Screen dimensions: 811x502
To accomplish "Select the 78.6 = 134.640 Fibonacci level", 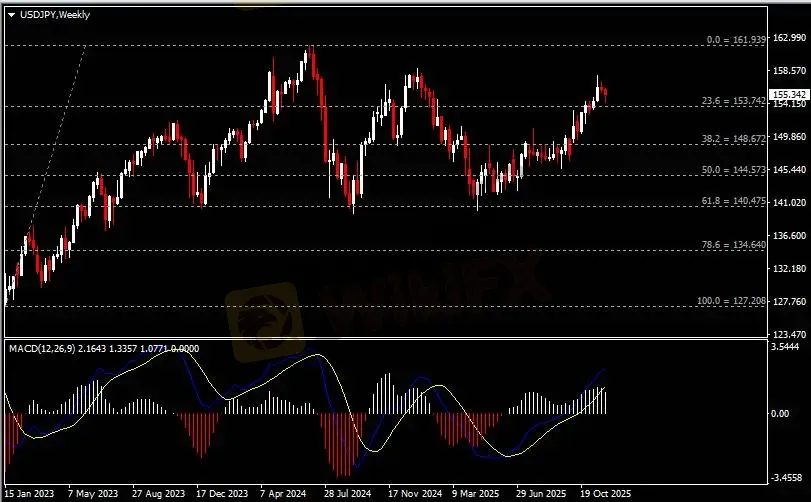I will 734,244.
